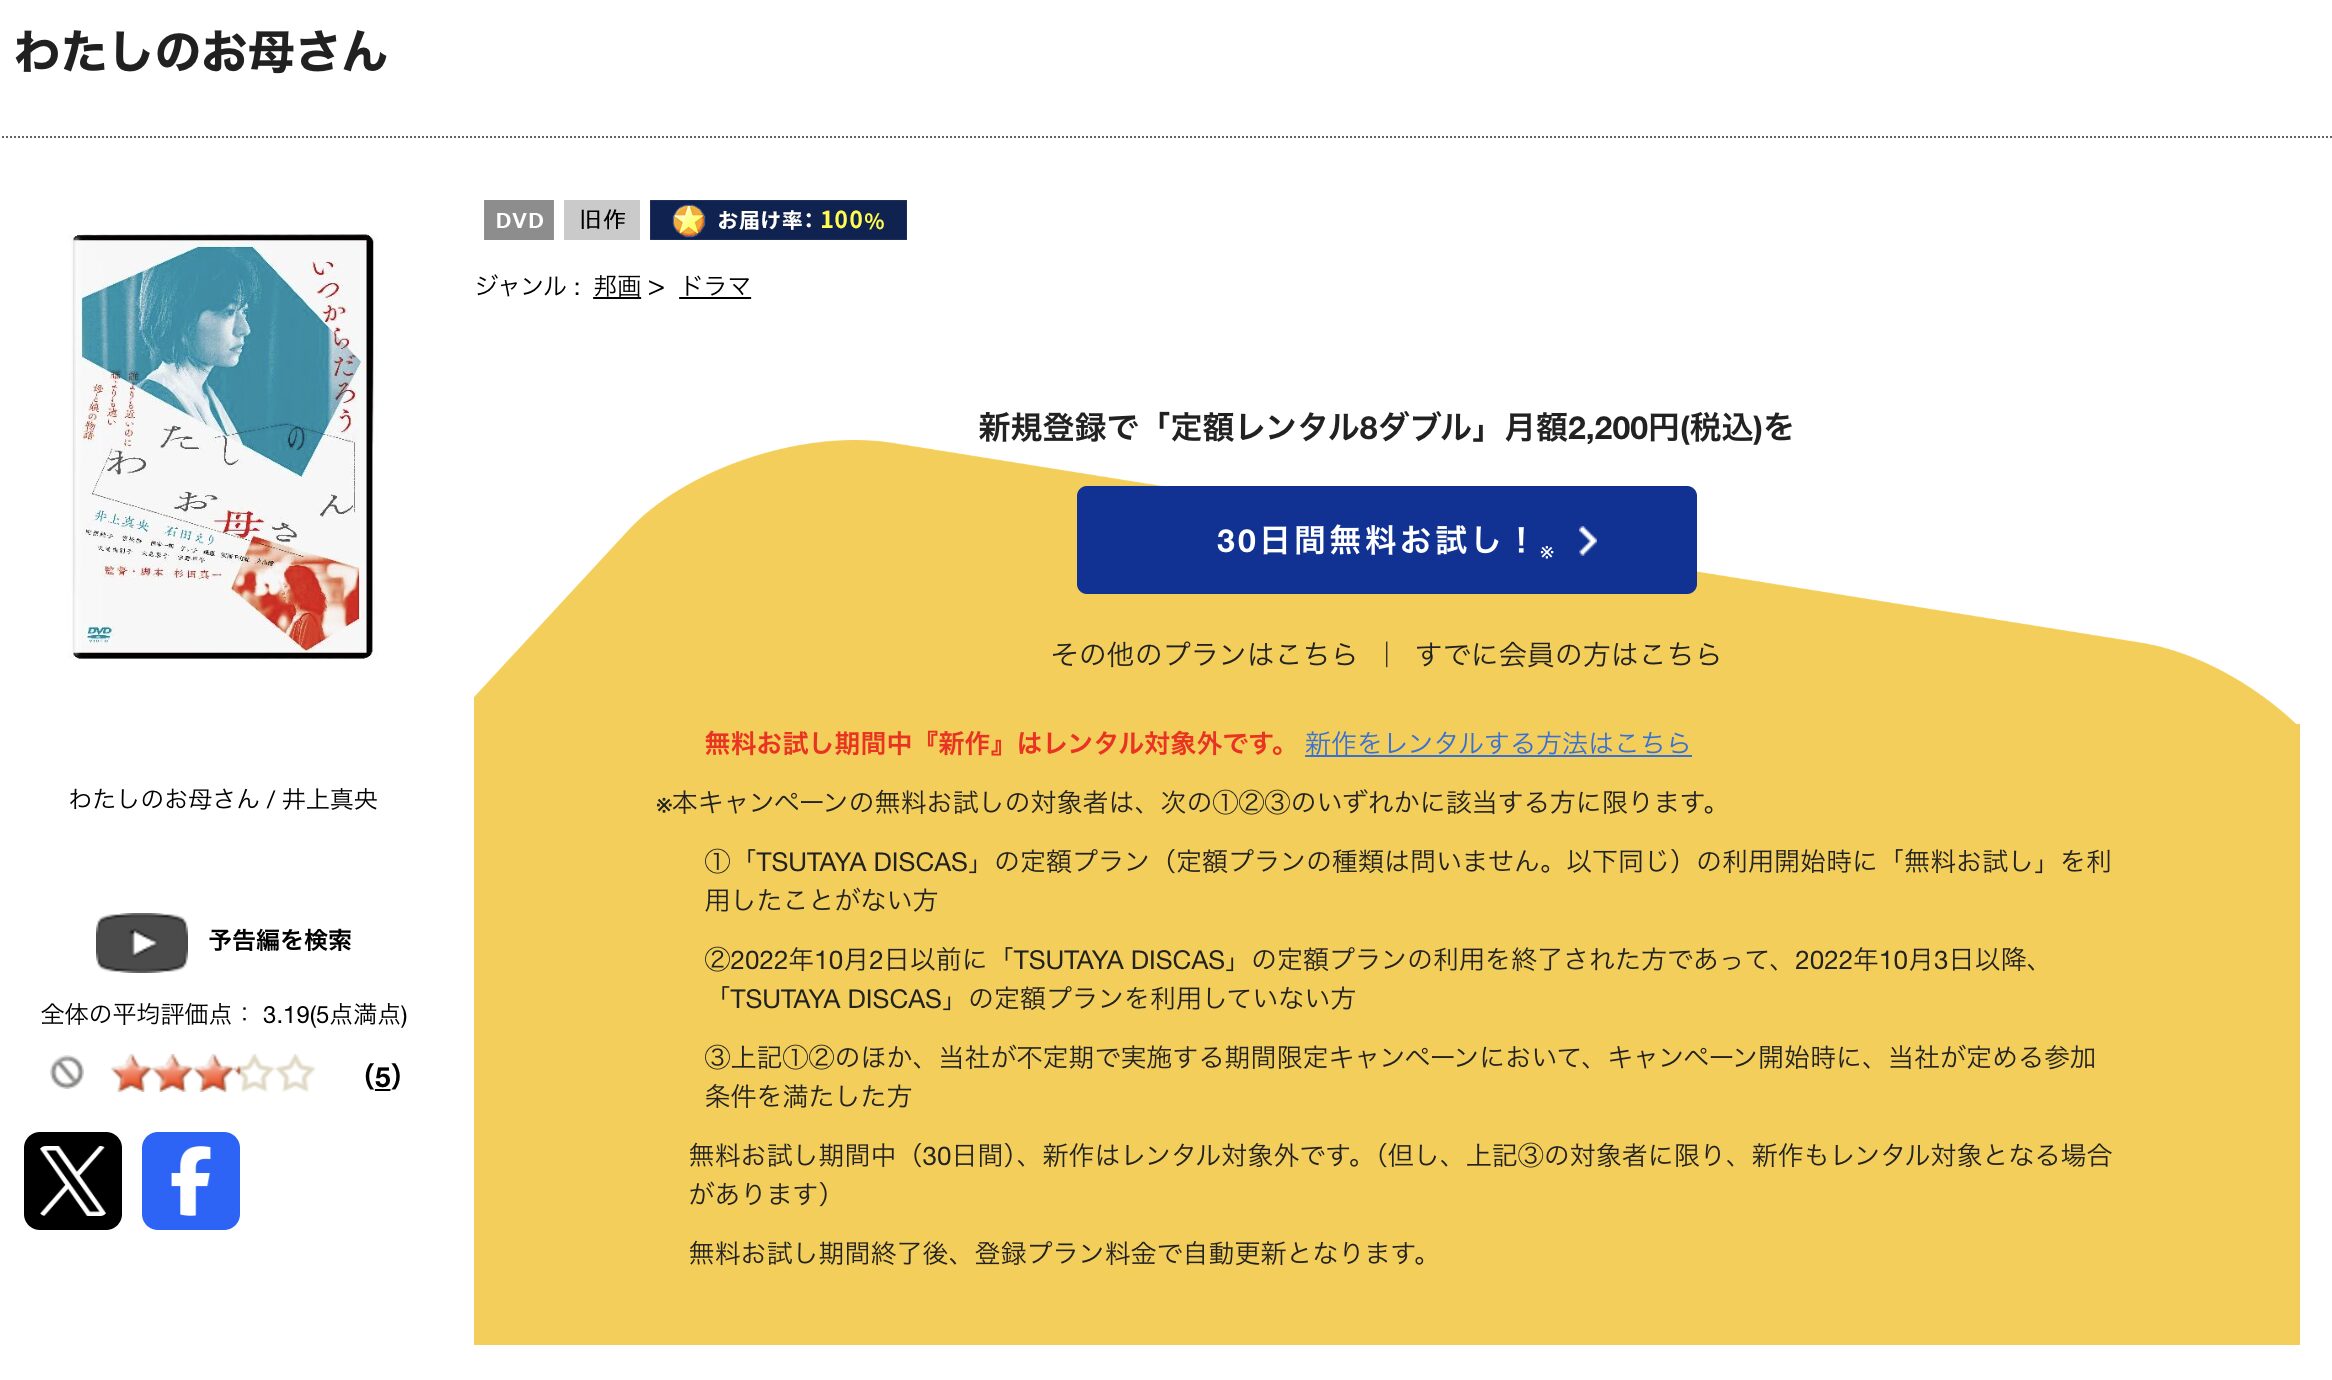Click the ①「TSUTAYA DISCAS」 condition paragraph
This screenshot has height=1380, width=2332.
(x=1408, y=880)
